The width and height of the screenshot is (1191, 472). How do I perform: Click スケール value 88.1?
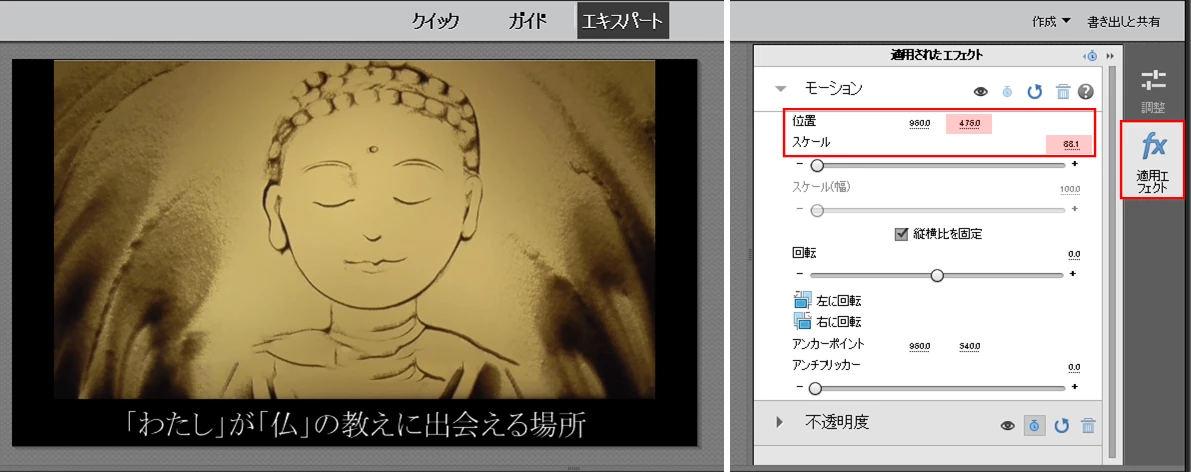point(1069,144)
